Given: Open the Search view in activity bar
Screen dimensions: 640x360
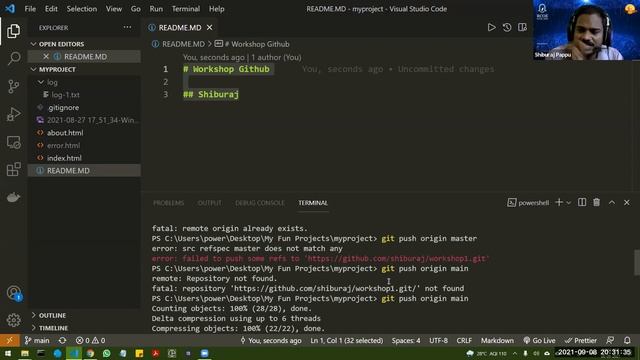Looking at the screenshot, I should point(14,58).
